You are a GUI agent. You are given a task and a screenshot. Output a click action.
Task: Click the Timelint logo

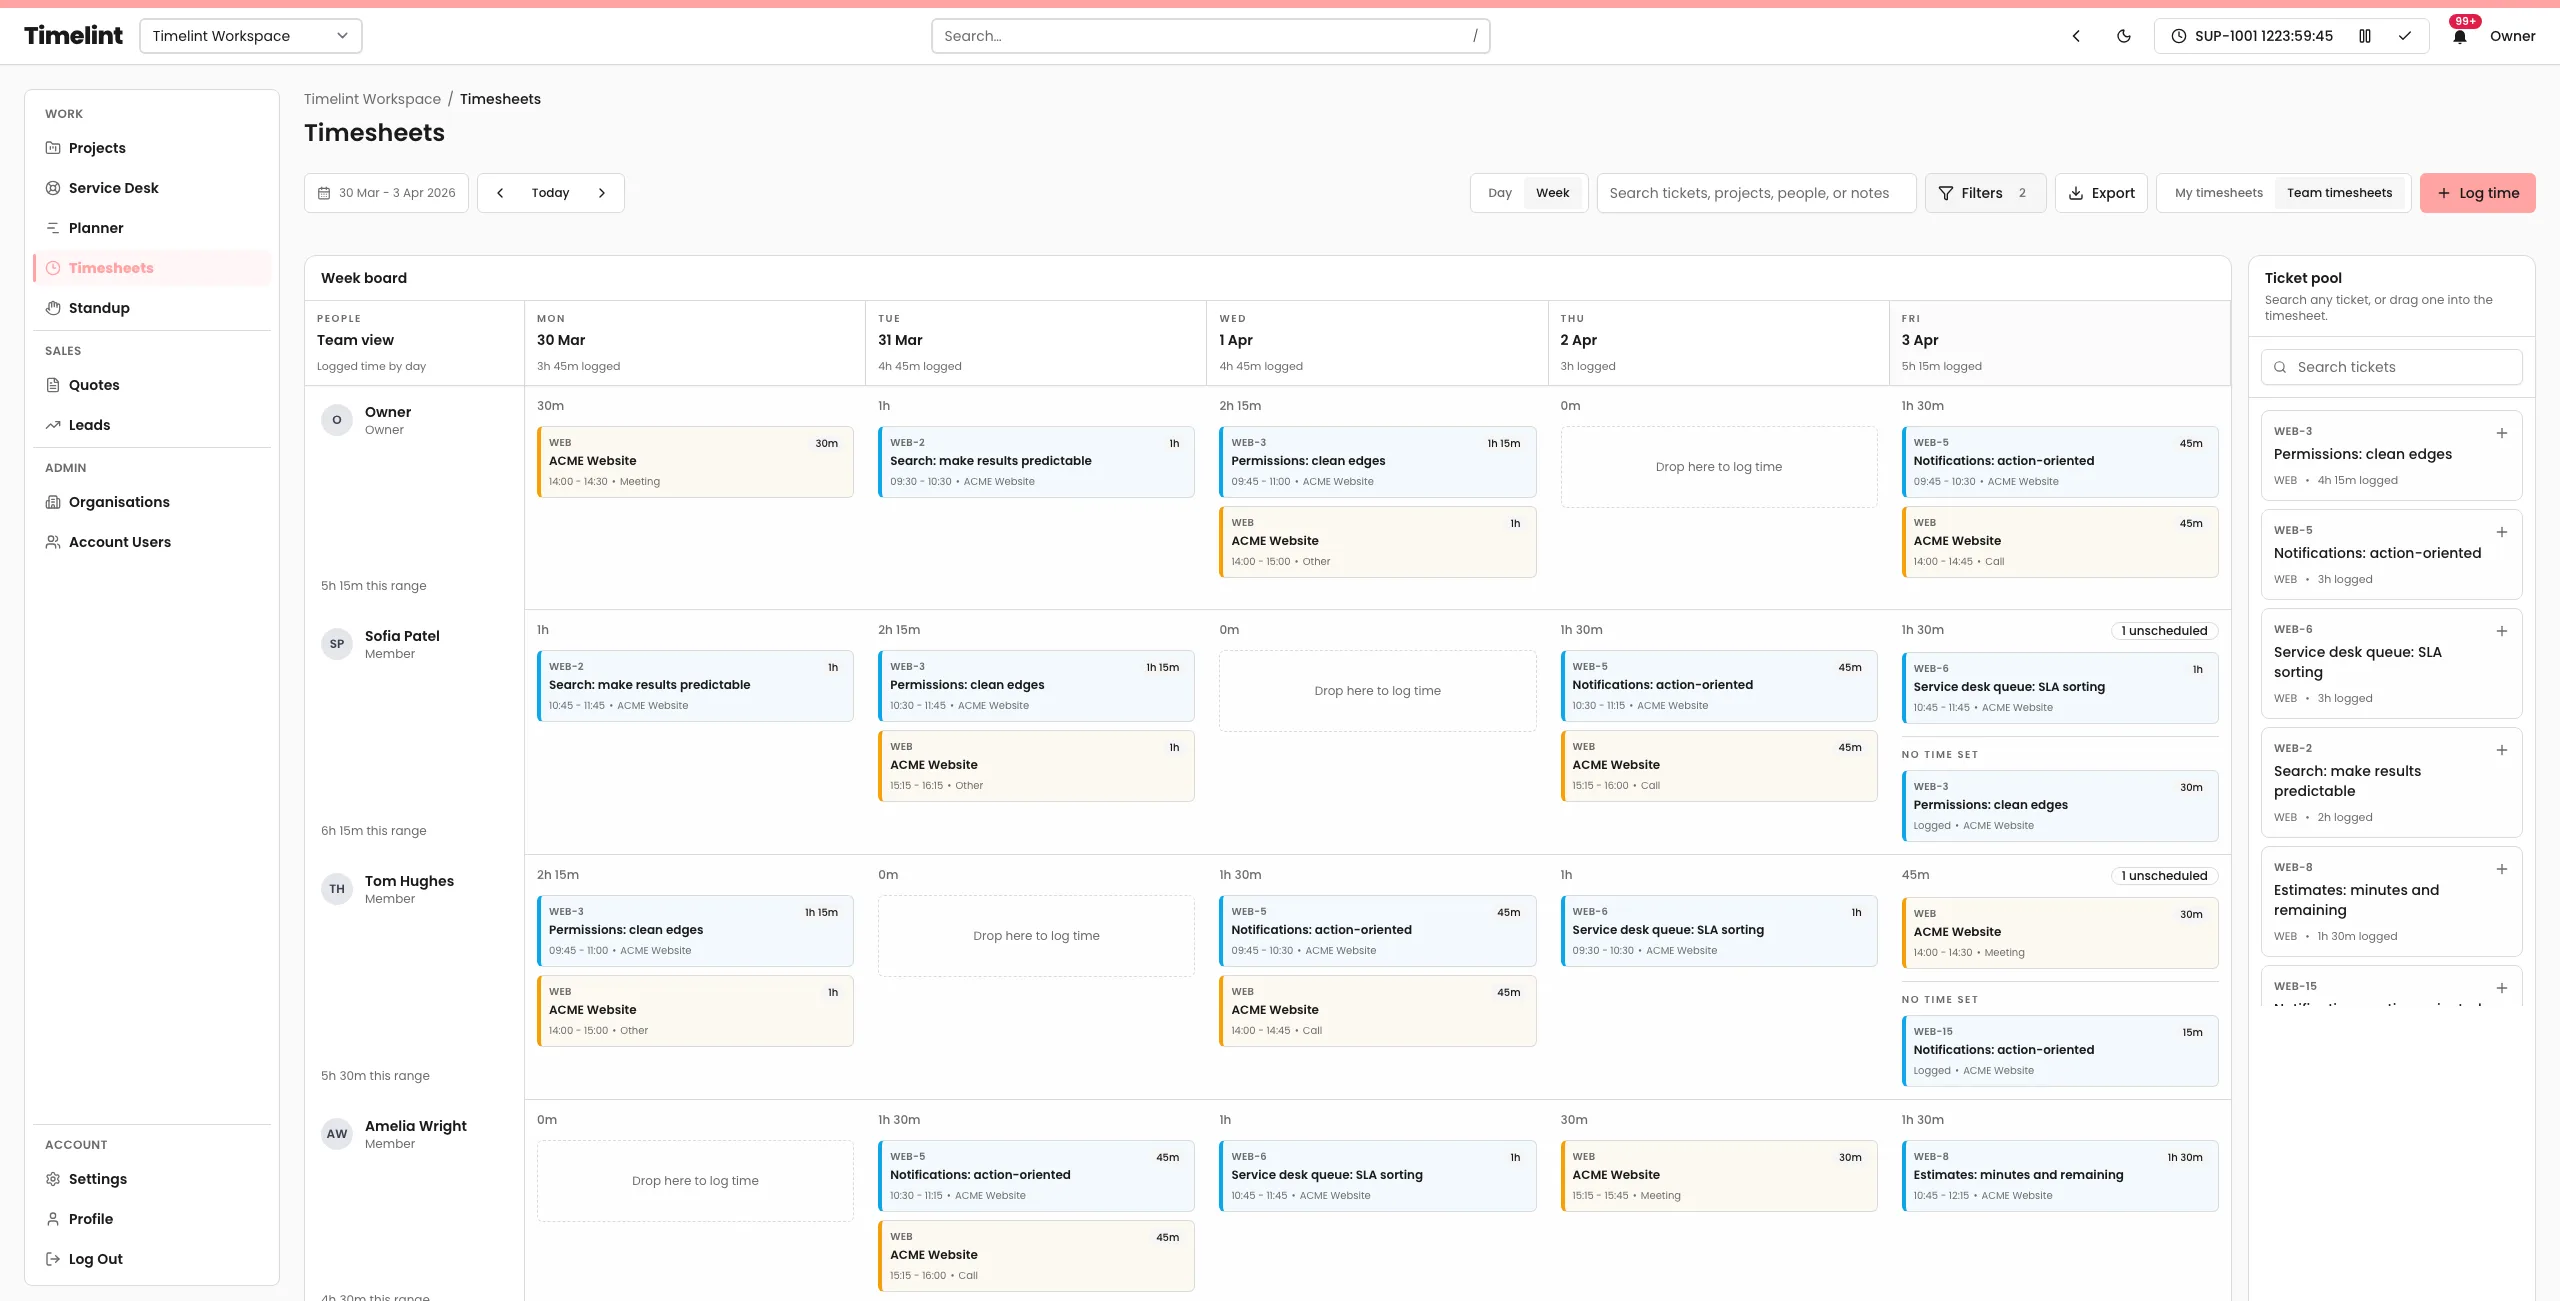[73, 36]
